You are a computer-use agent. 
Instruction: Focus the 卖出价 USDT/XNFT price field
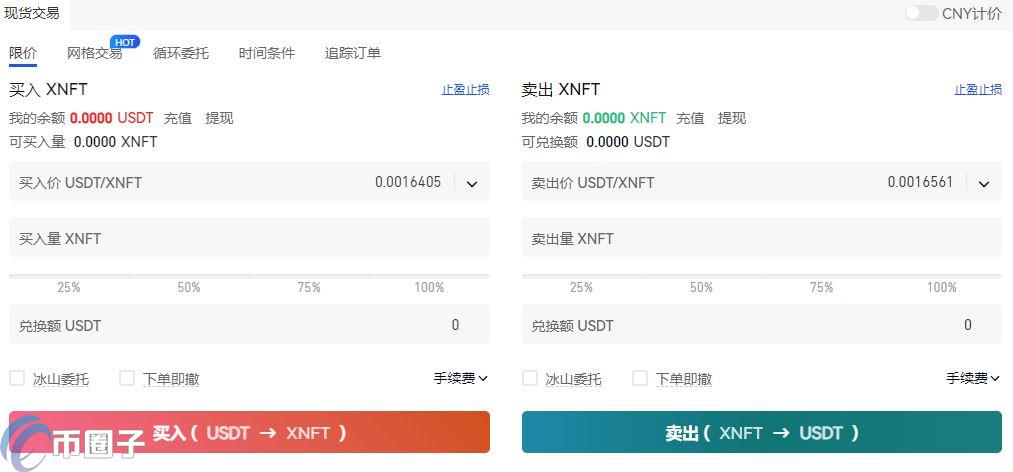(x=762, y=181)
